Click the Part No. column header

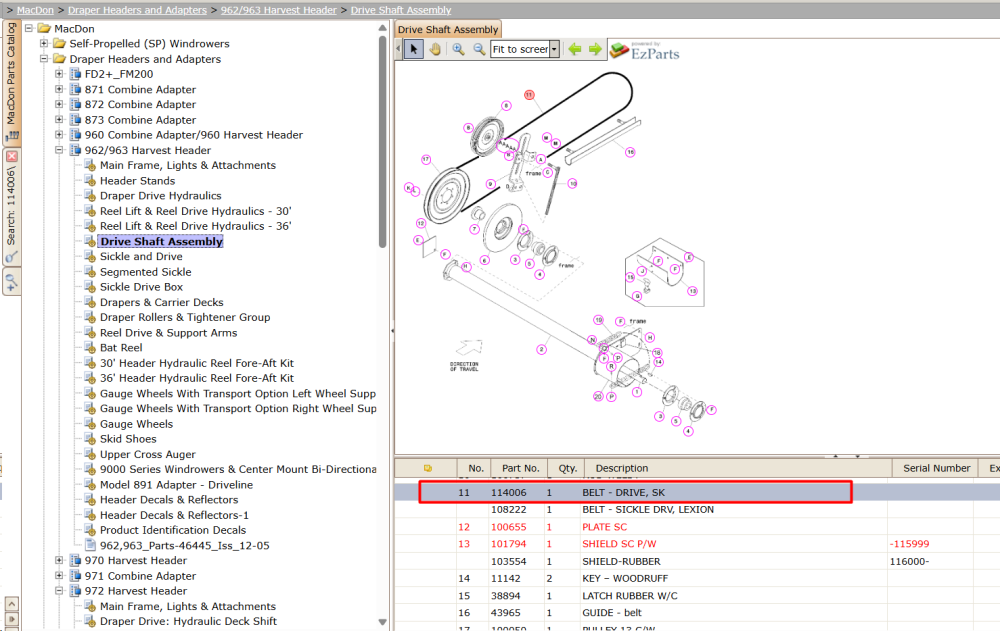520,468
